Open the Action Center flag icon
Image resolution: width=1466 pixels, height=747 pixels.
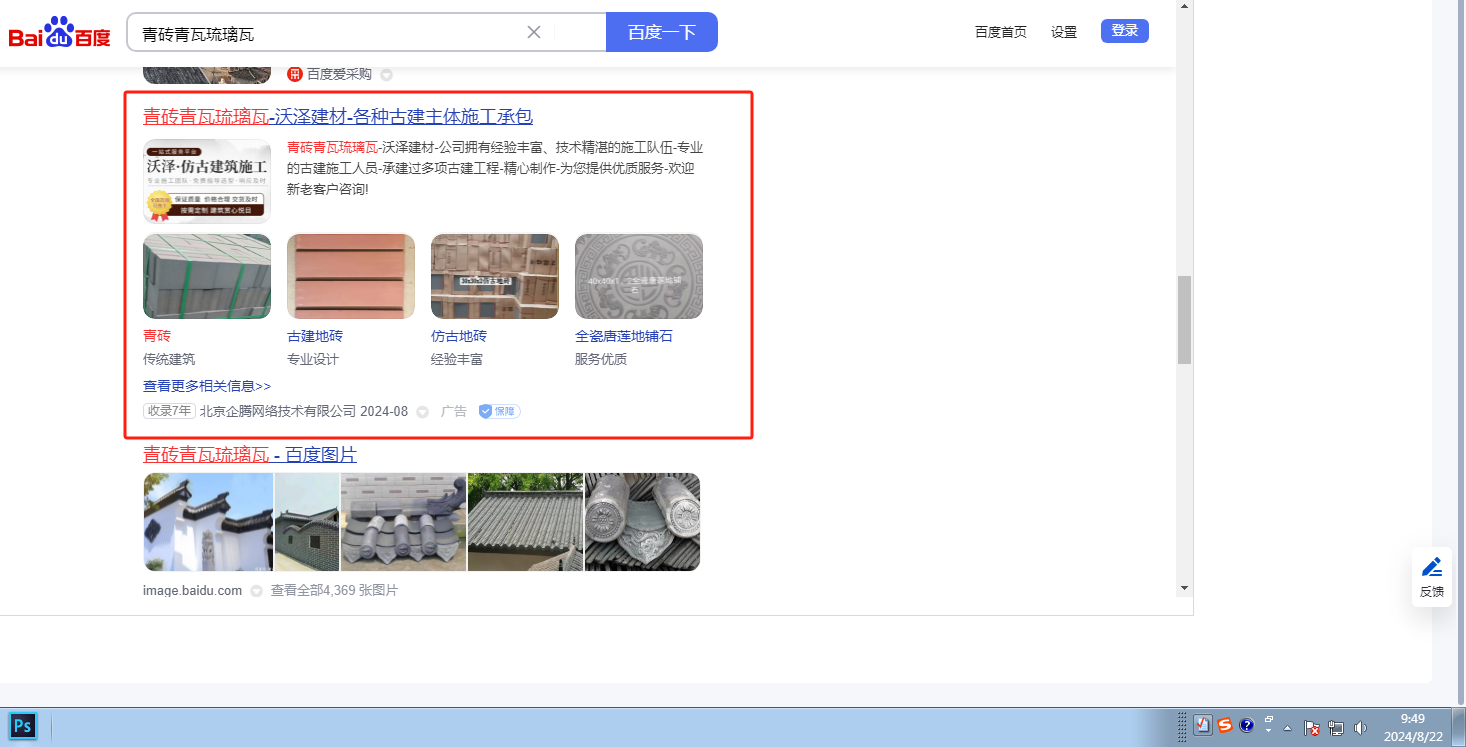[x=1313, y=727]
